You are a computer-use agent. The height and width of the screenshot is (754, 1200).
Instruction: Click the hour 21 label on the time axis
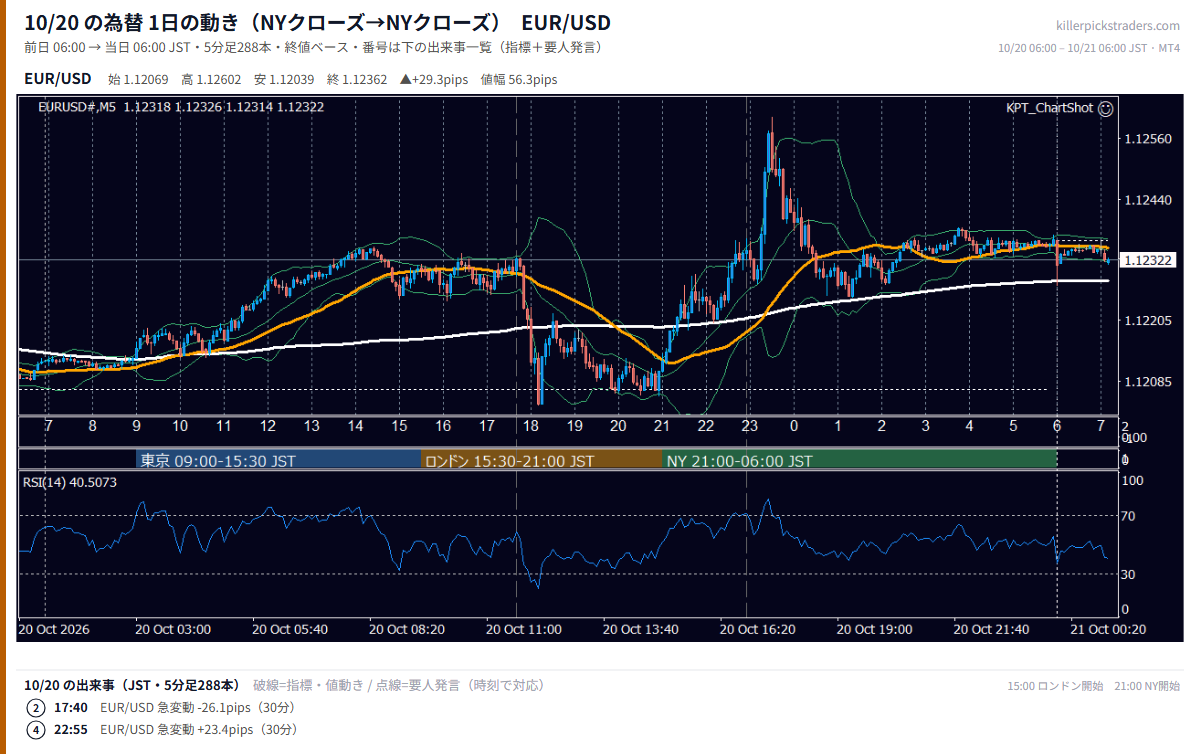pyautogui.click(x=661, y=426)
